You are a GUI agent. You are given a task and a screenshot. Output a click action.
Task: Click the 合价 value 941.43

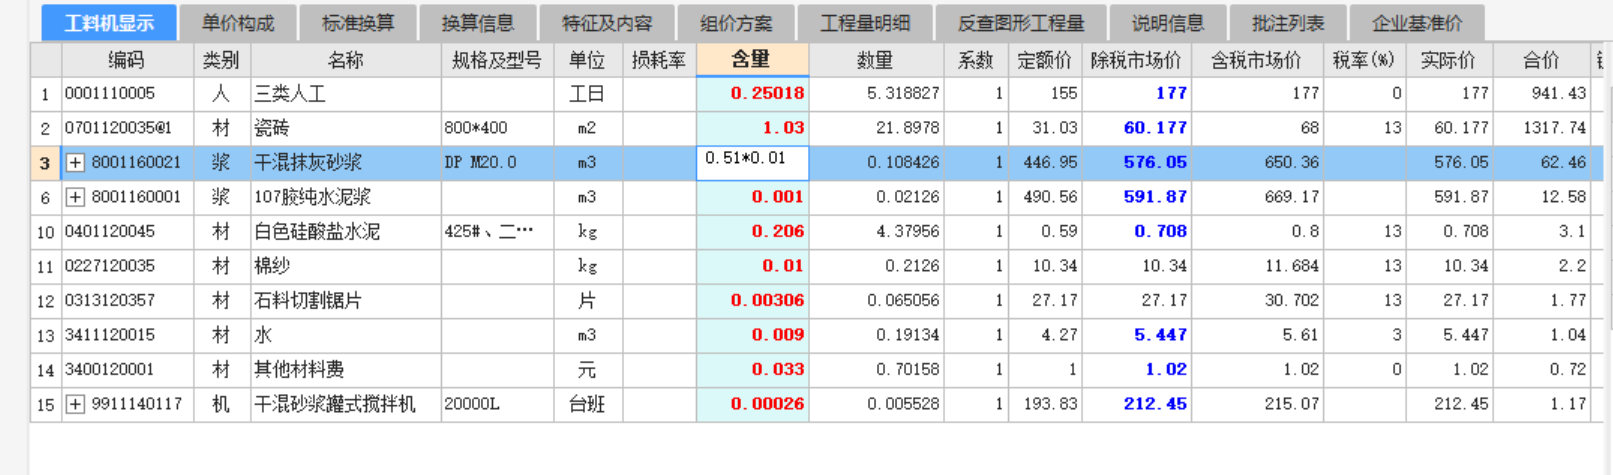[1541, 94]
